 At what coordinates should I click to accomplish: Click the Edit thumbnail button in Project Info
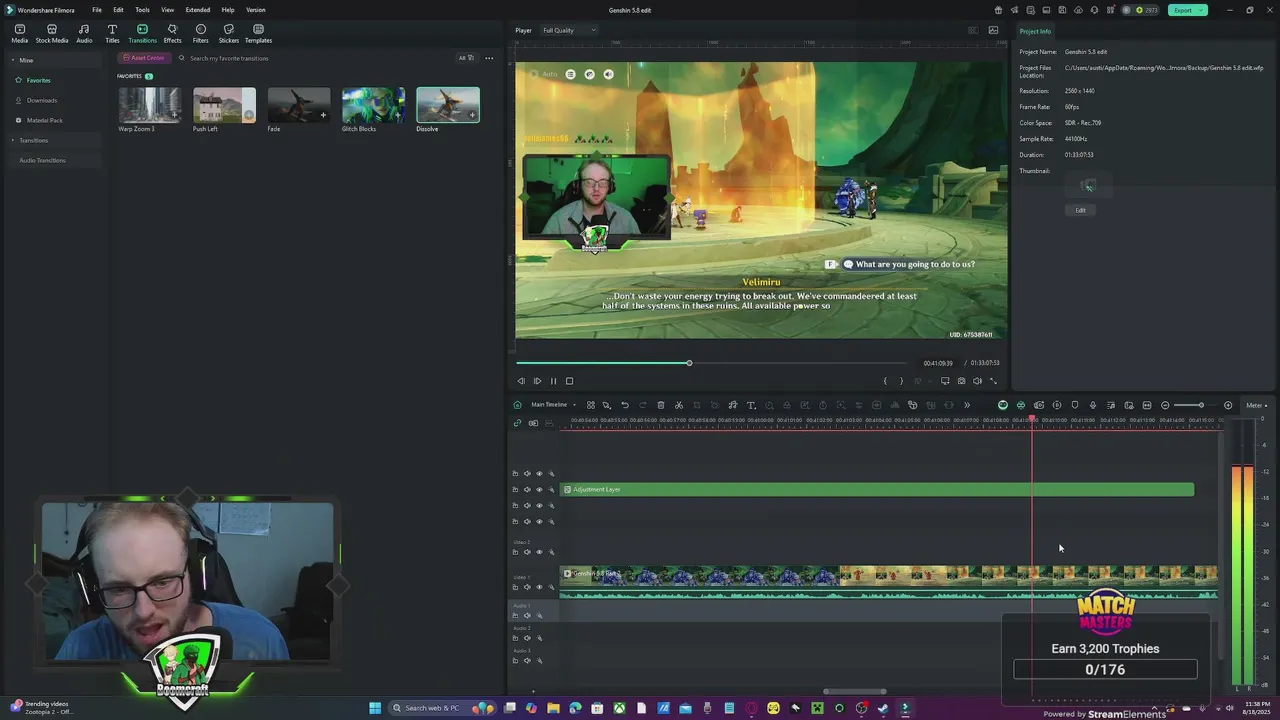click(x=1080, y=210)
